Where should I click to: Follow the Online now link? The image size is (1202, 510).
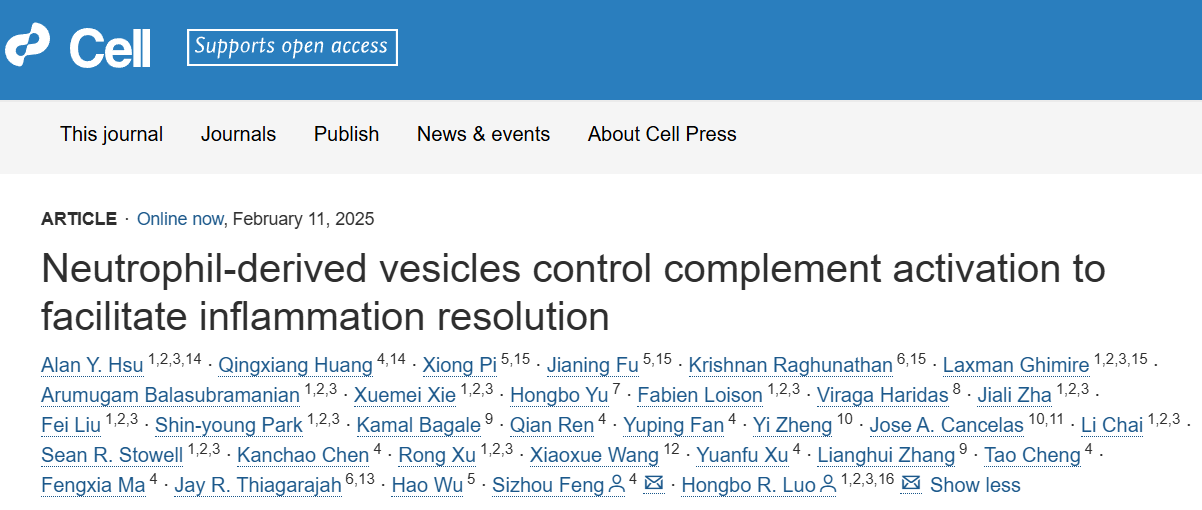click(x=181, y=219)
